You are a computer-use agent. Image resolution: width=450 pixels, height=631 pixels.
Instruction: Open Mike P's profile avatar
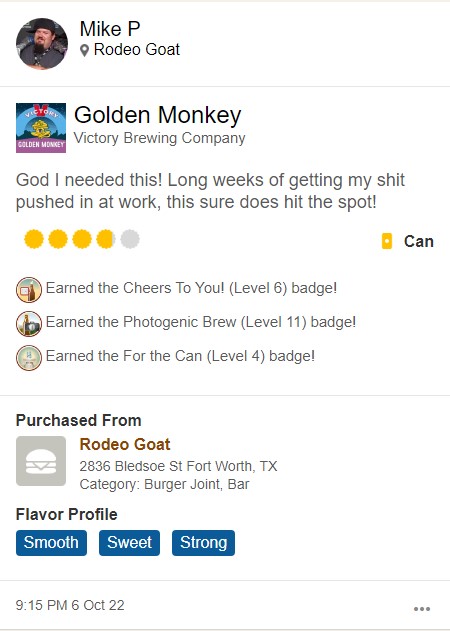pos(41,44)
